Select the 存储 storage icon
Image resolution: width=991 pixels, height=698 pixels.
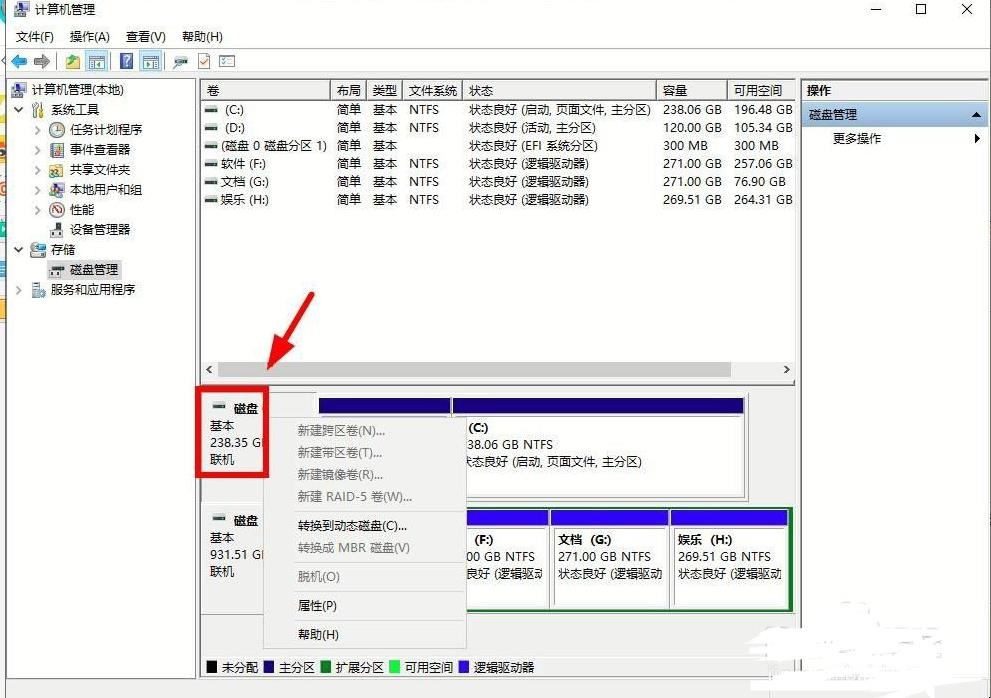38,250
